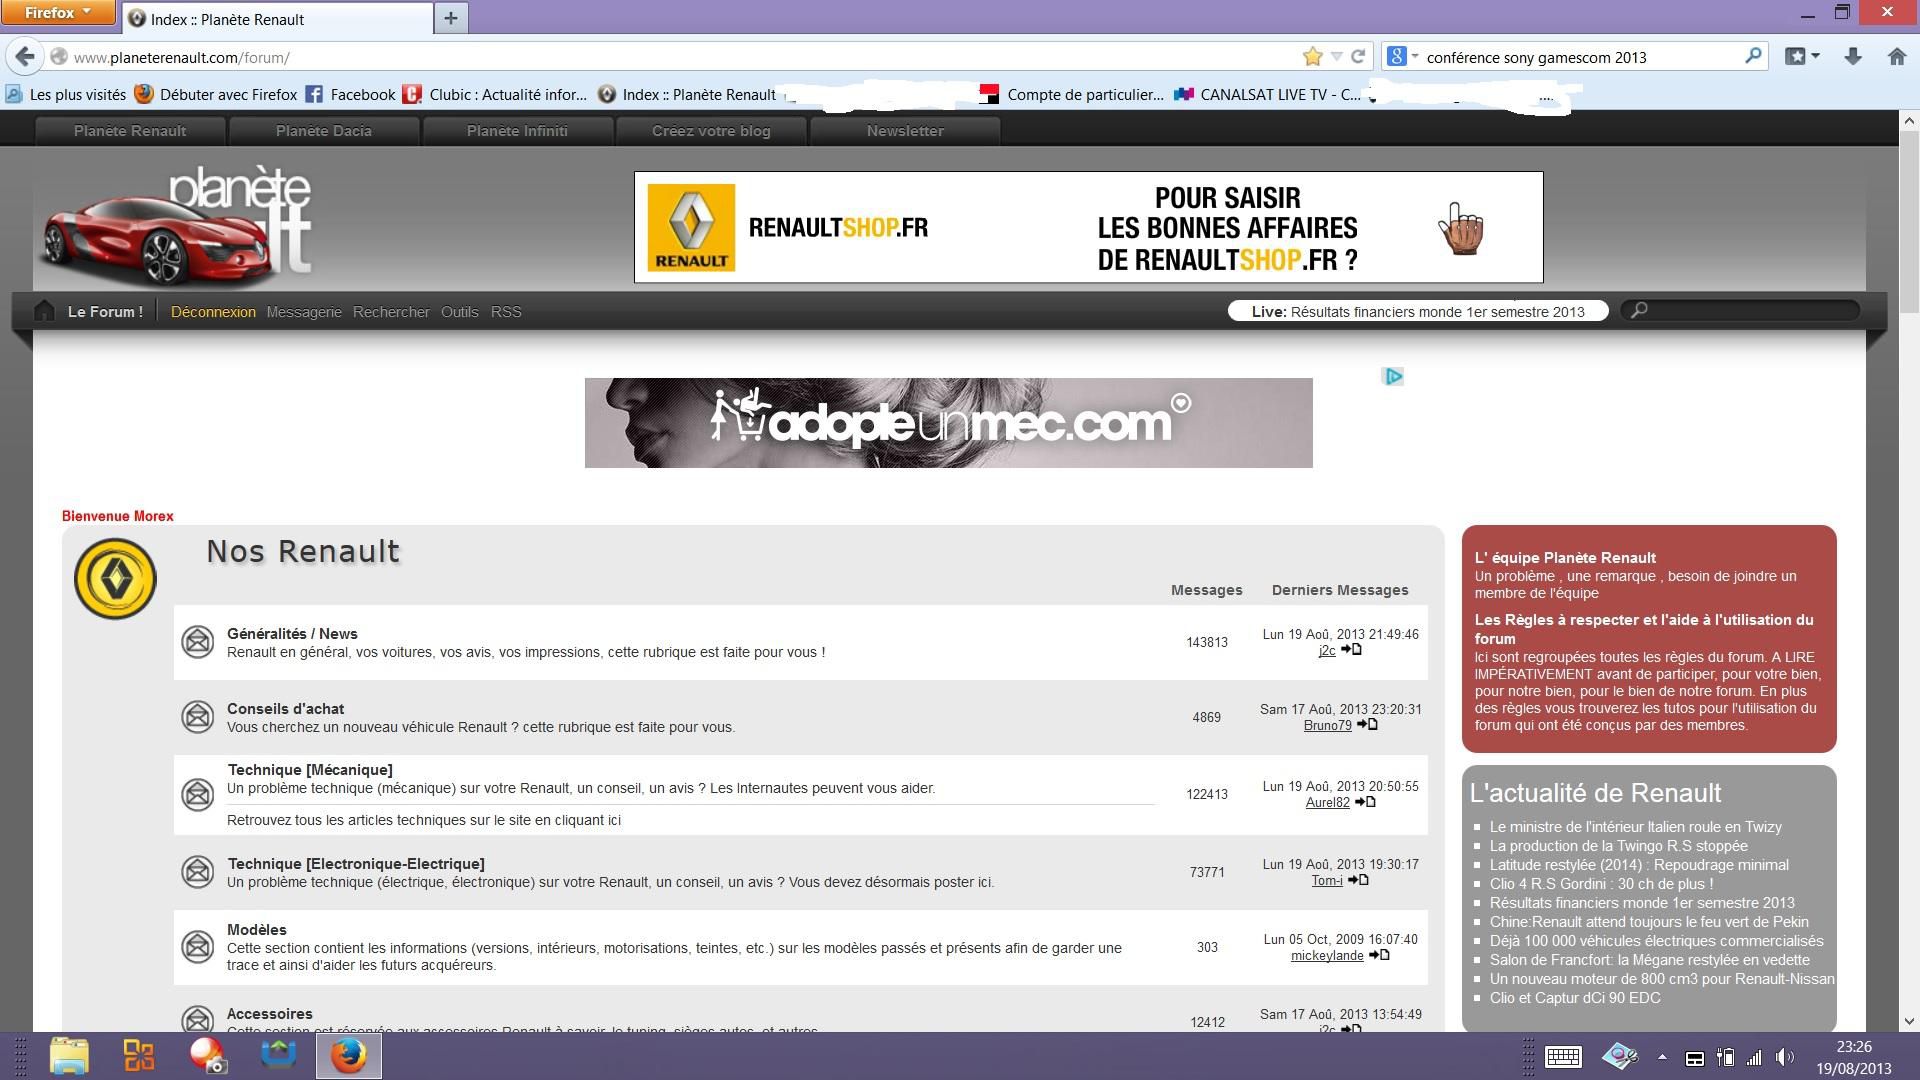
Task: Open the volume speaker tray icon
Action: click(x=1784, y=1057)
